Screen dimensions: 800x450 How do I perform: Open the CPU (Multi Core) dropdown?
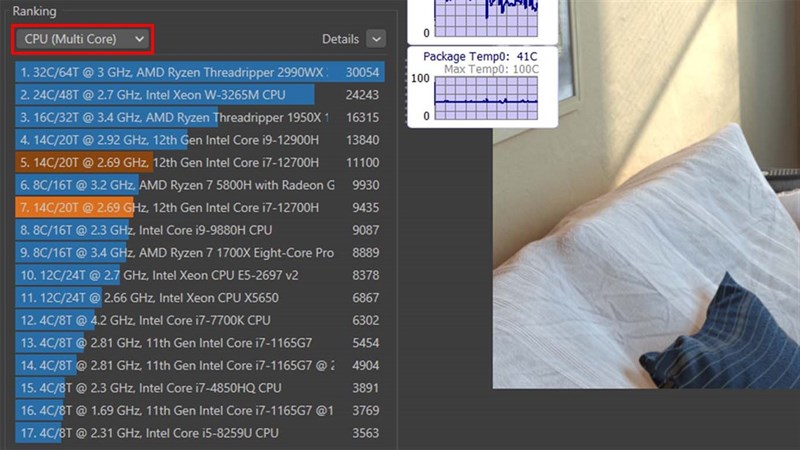[x=83, y=39]
